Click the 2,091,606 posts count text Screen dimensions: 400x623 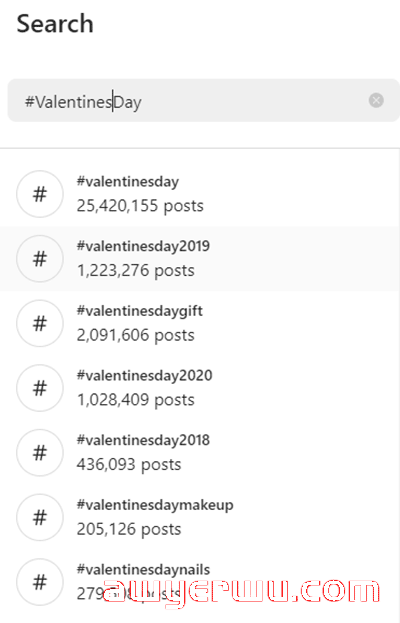click(135, 335)
